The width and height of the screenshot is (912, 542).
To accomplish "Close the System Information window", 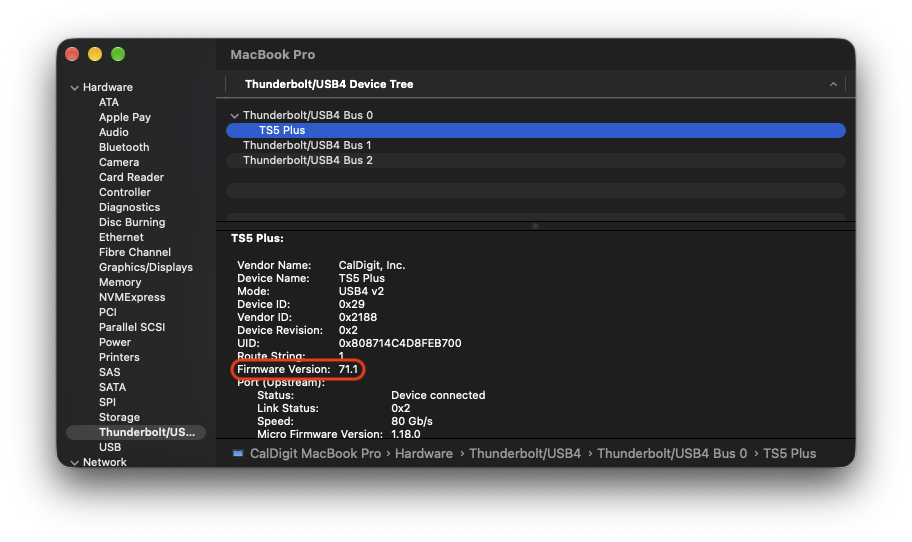I will (x=72, y=54).
